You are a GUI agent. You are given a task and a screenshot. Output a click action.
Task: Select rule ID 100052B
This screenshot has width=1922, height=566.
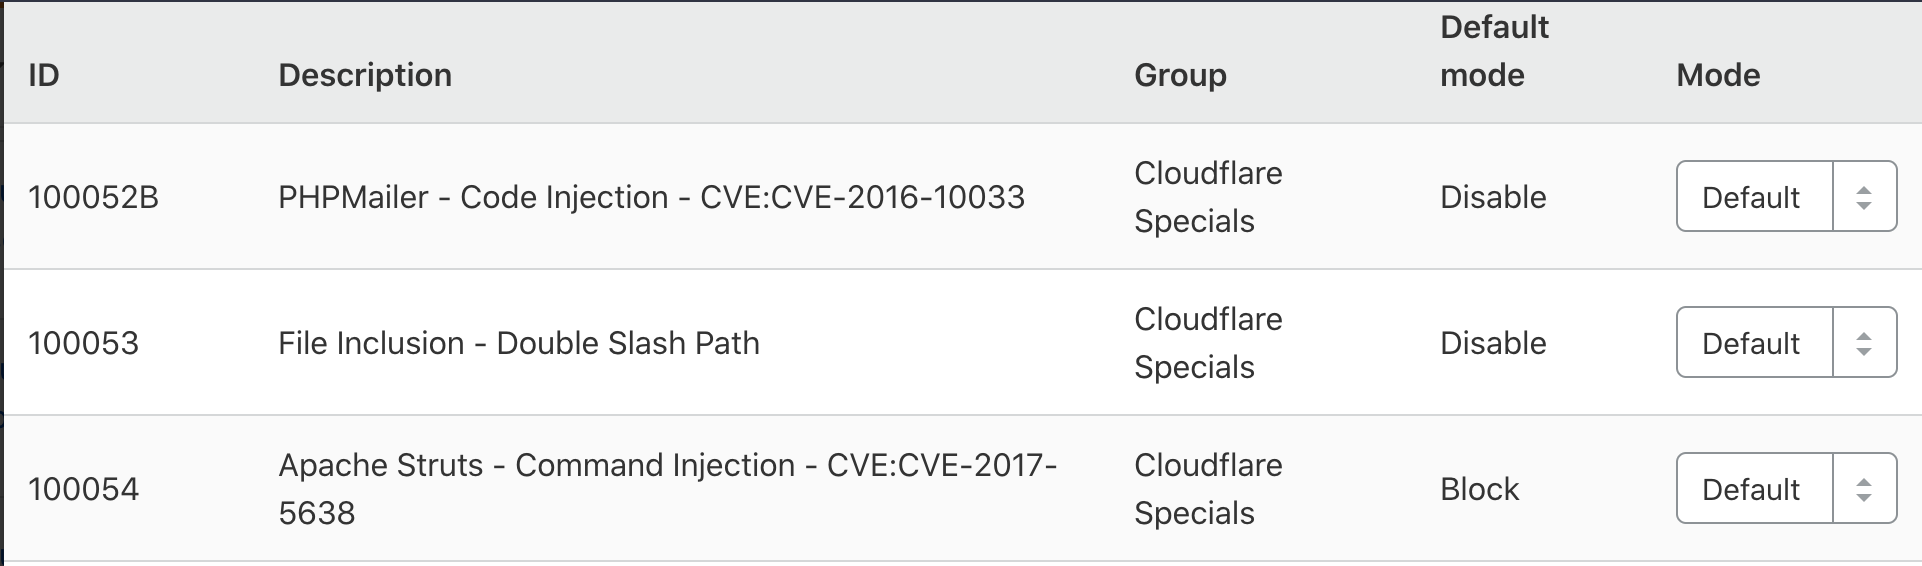coord(93,197)
